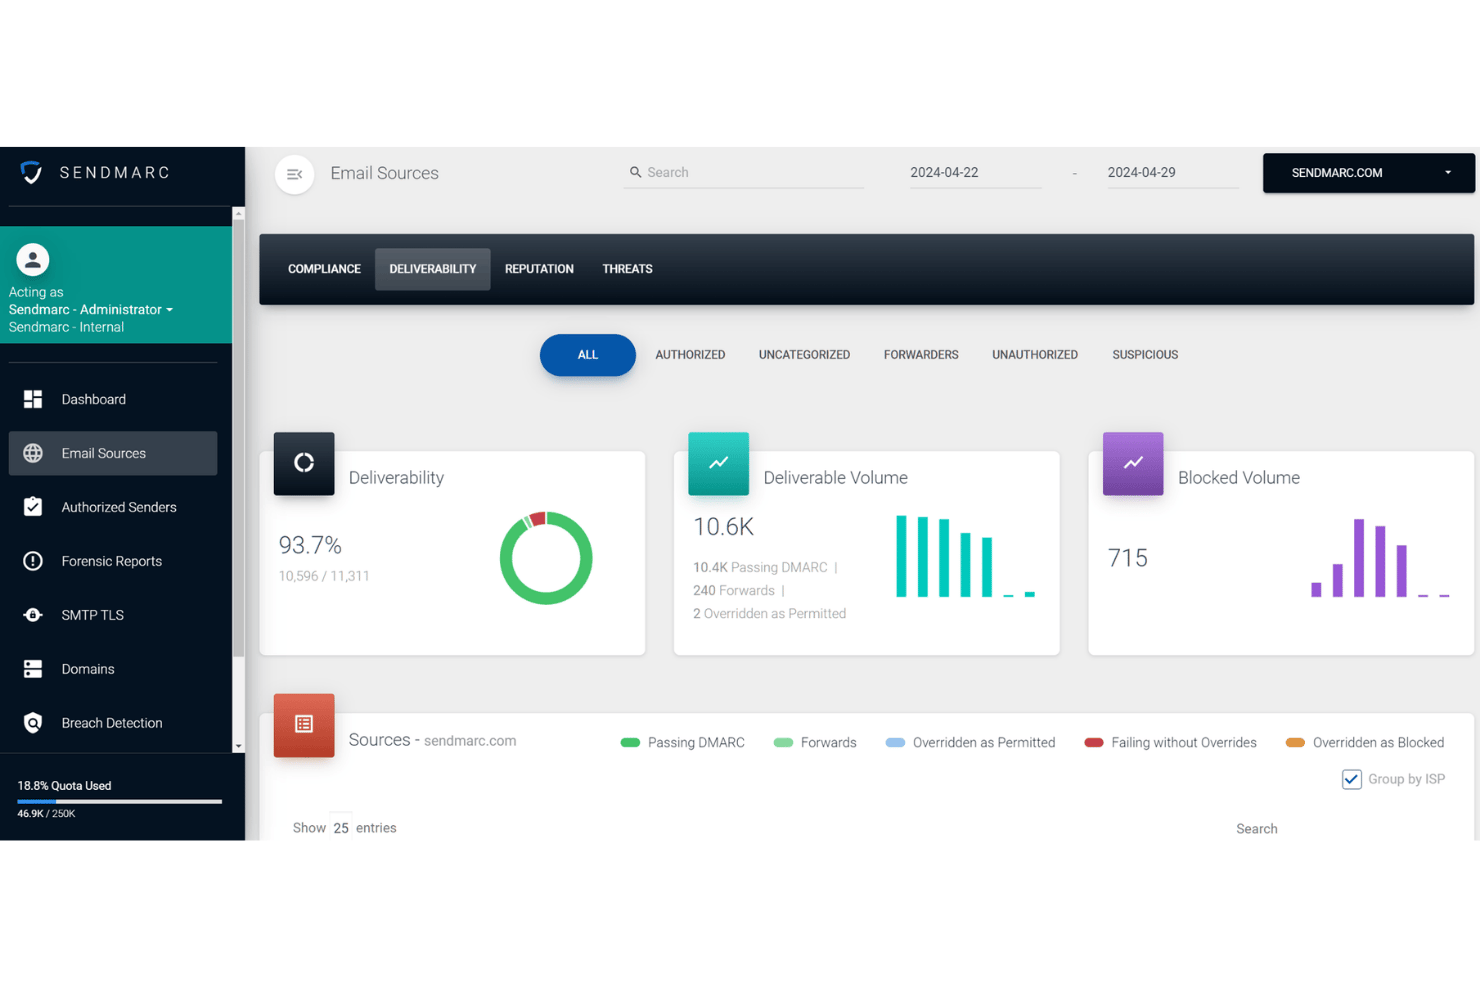Viewport: 1480px width, 987px height.
Task: Click the Deliverable Volume bar chart
Action: pyautogui.click(x=965, y=557)
